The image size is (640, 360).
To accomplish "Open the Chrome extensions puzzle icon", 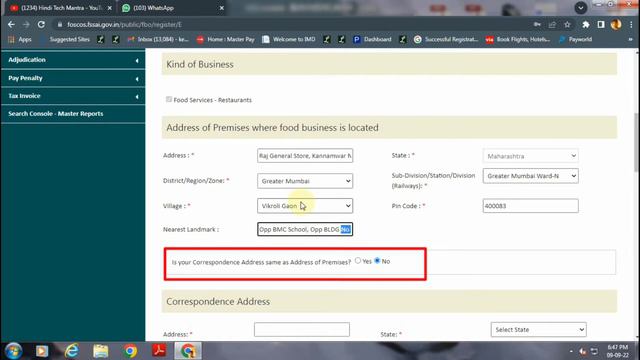I will pyautogui.click(x=586, y=24).
